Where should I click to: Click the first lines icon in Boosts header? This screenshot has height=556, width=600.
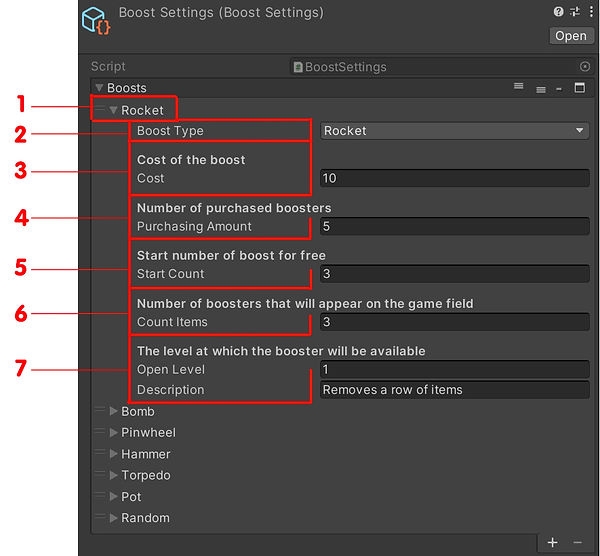[x=519, y=88]
